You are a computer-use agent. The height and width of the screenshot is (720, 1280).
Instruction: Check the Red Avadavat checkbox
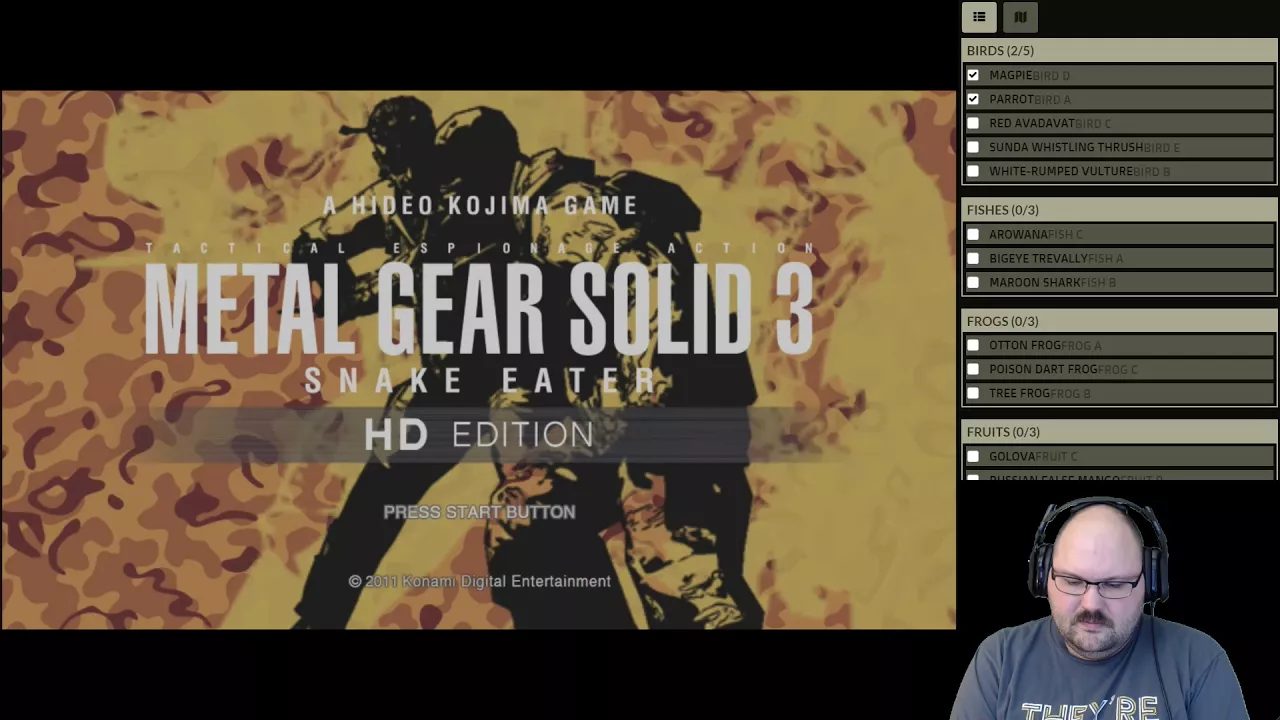pos(973,123)
